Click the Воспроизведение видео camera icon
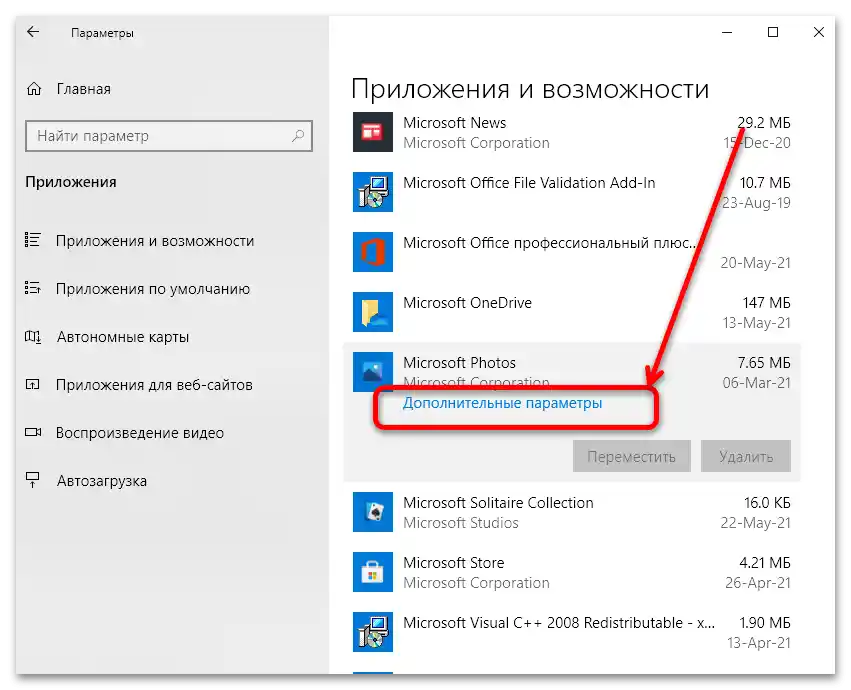Viewport: 851px width, 690px height. [x=33, y=433]
